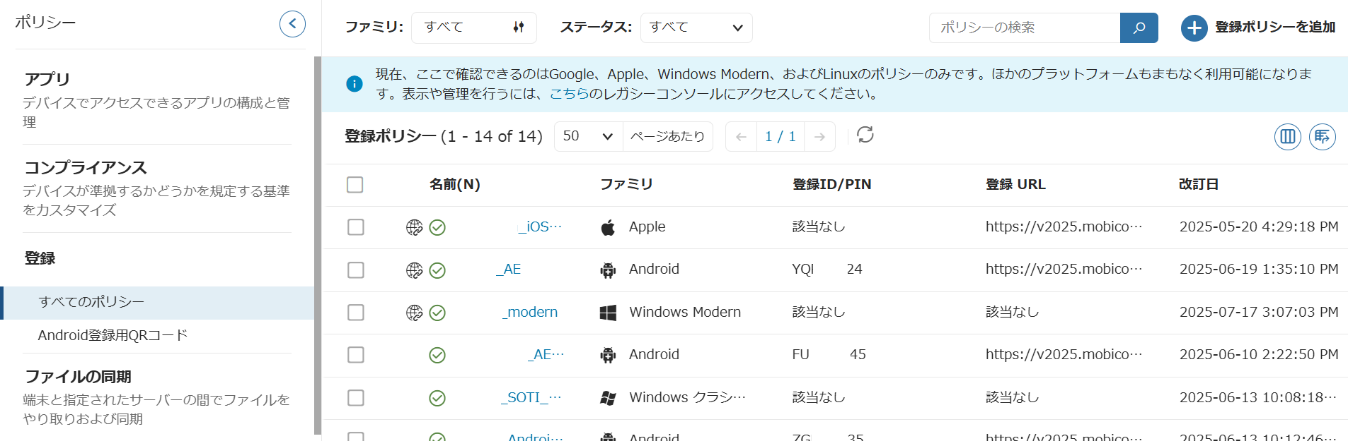The image size is (1348, 441).
Task: Click the search magnifier button
Action: coord(1139,28)
